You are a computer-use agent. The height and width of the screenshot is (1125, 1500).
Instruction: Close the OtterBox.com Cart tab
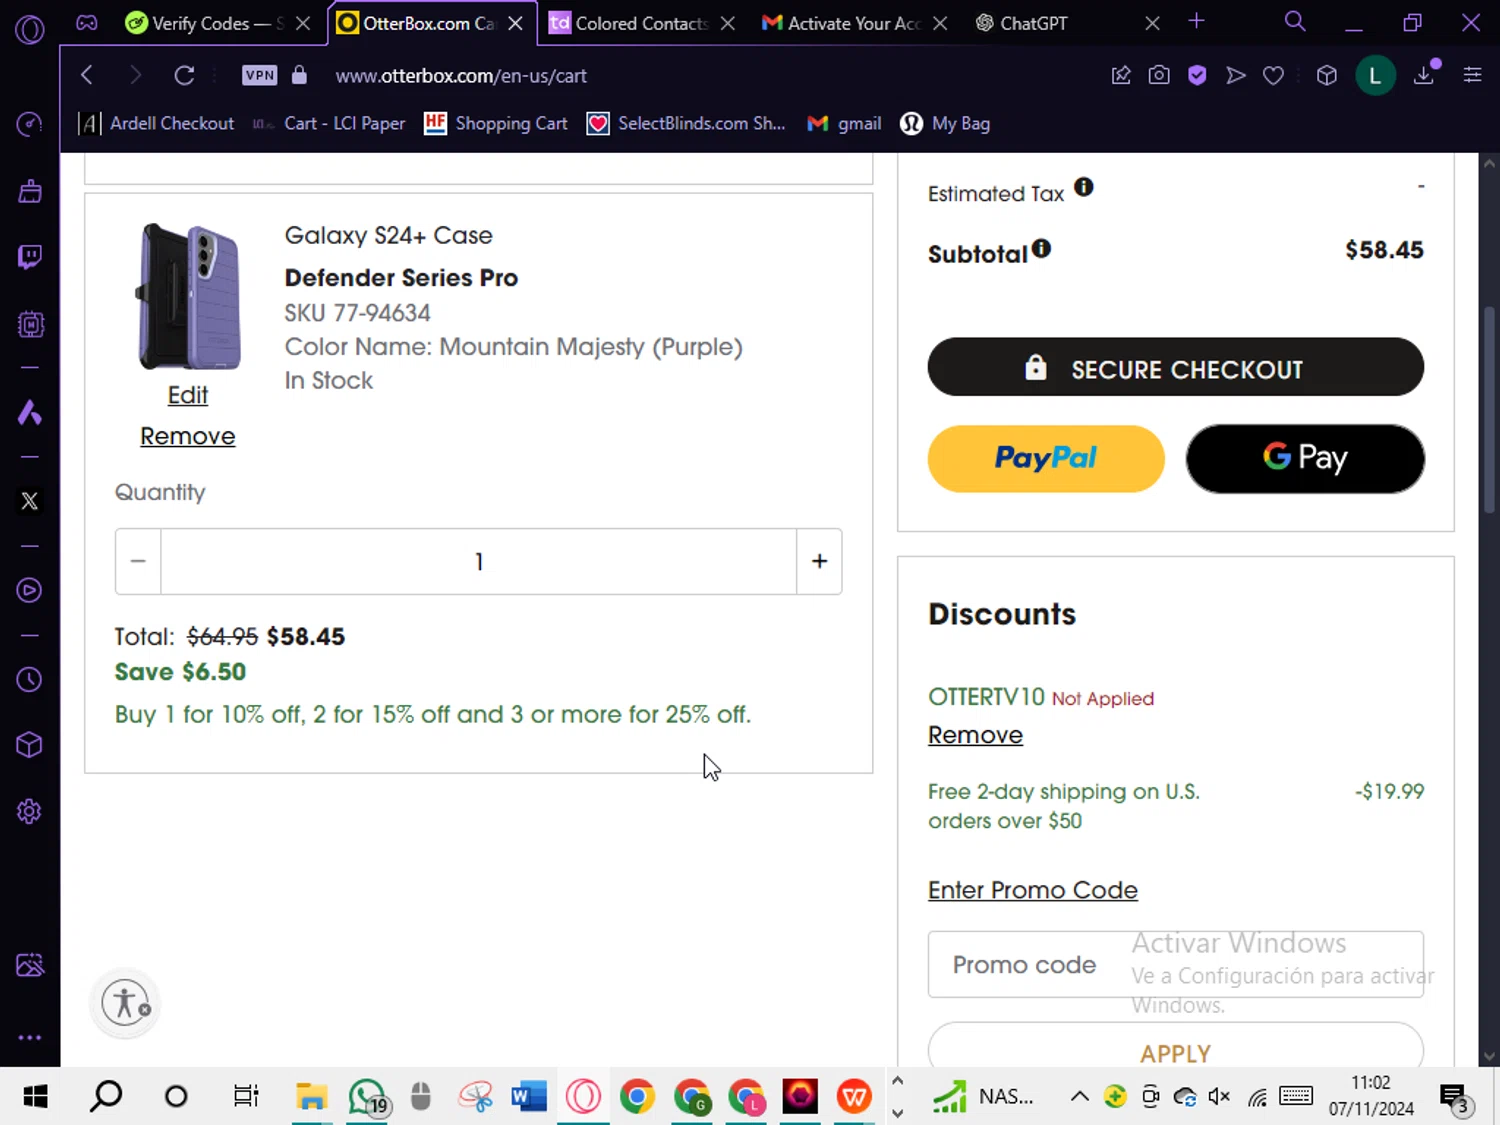(x=515, y=23)
